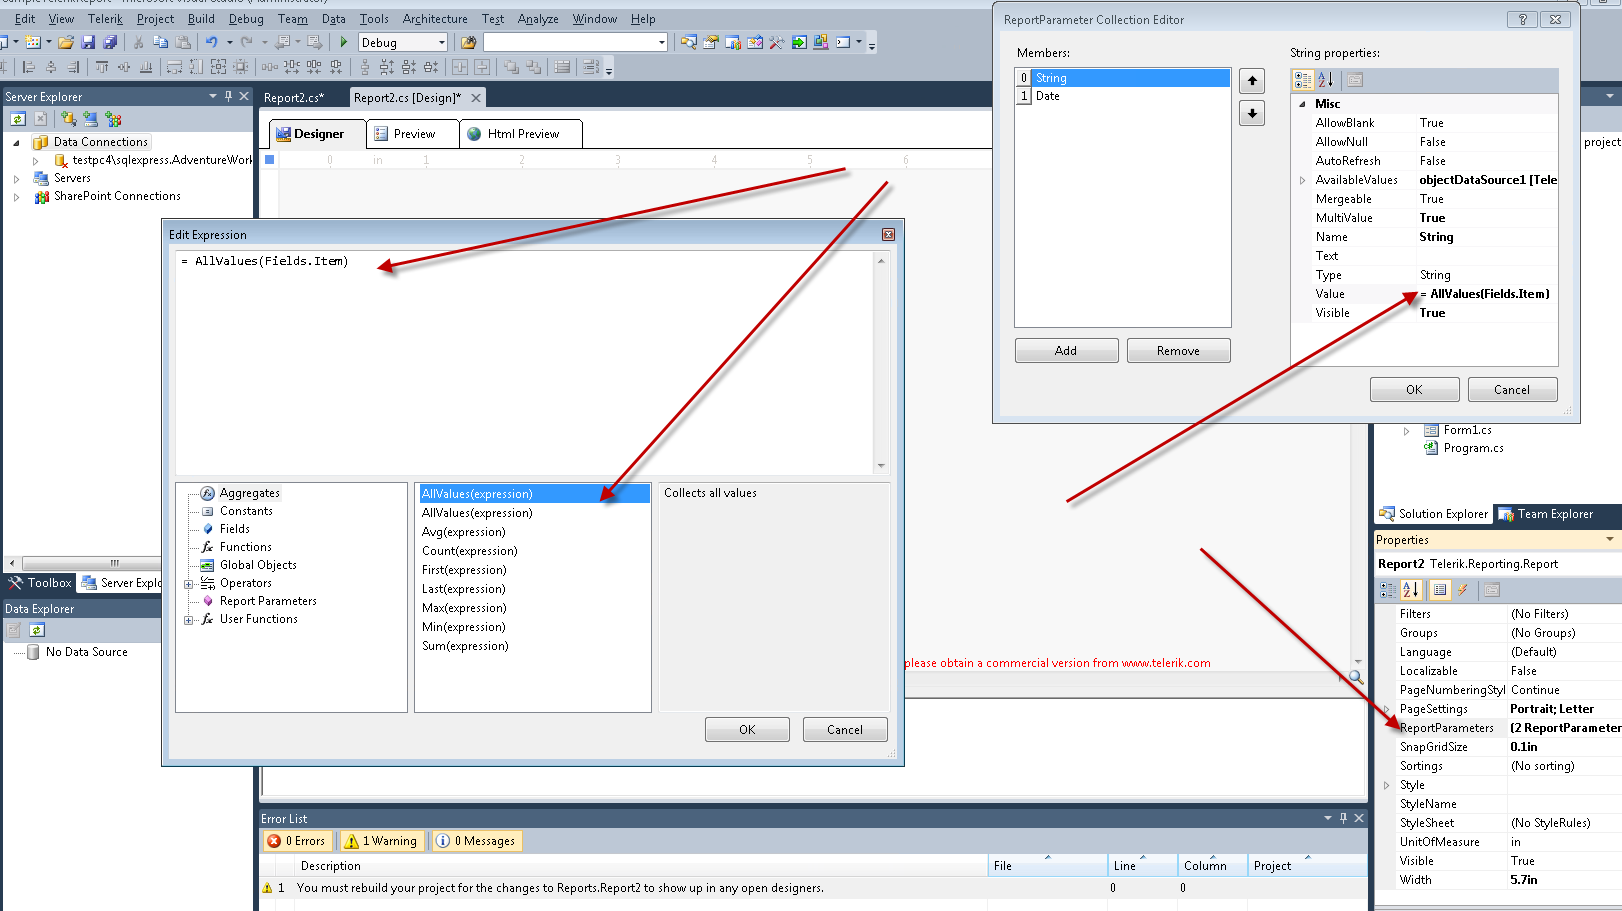Click the Align Lefts layout toolbar icon
This screenshot has height=911, width=1622.
click(28, 67)
